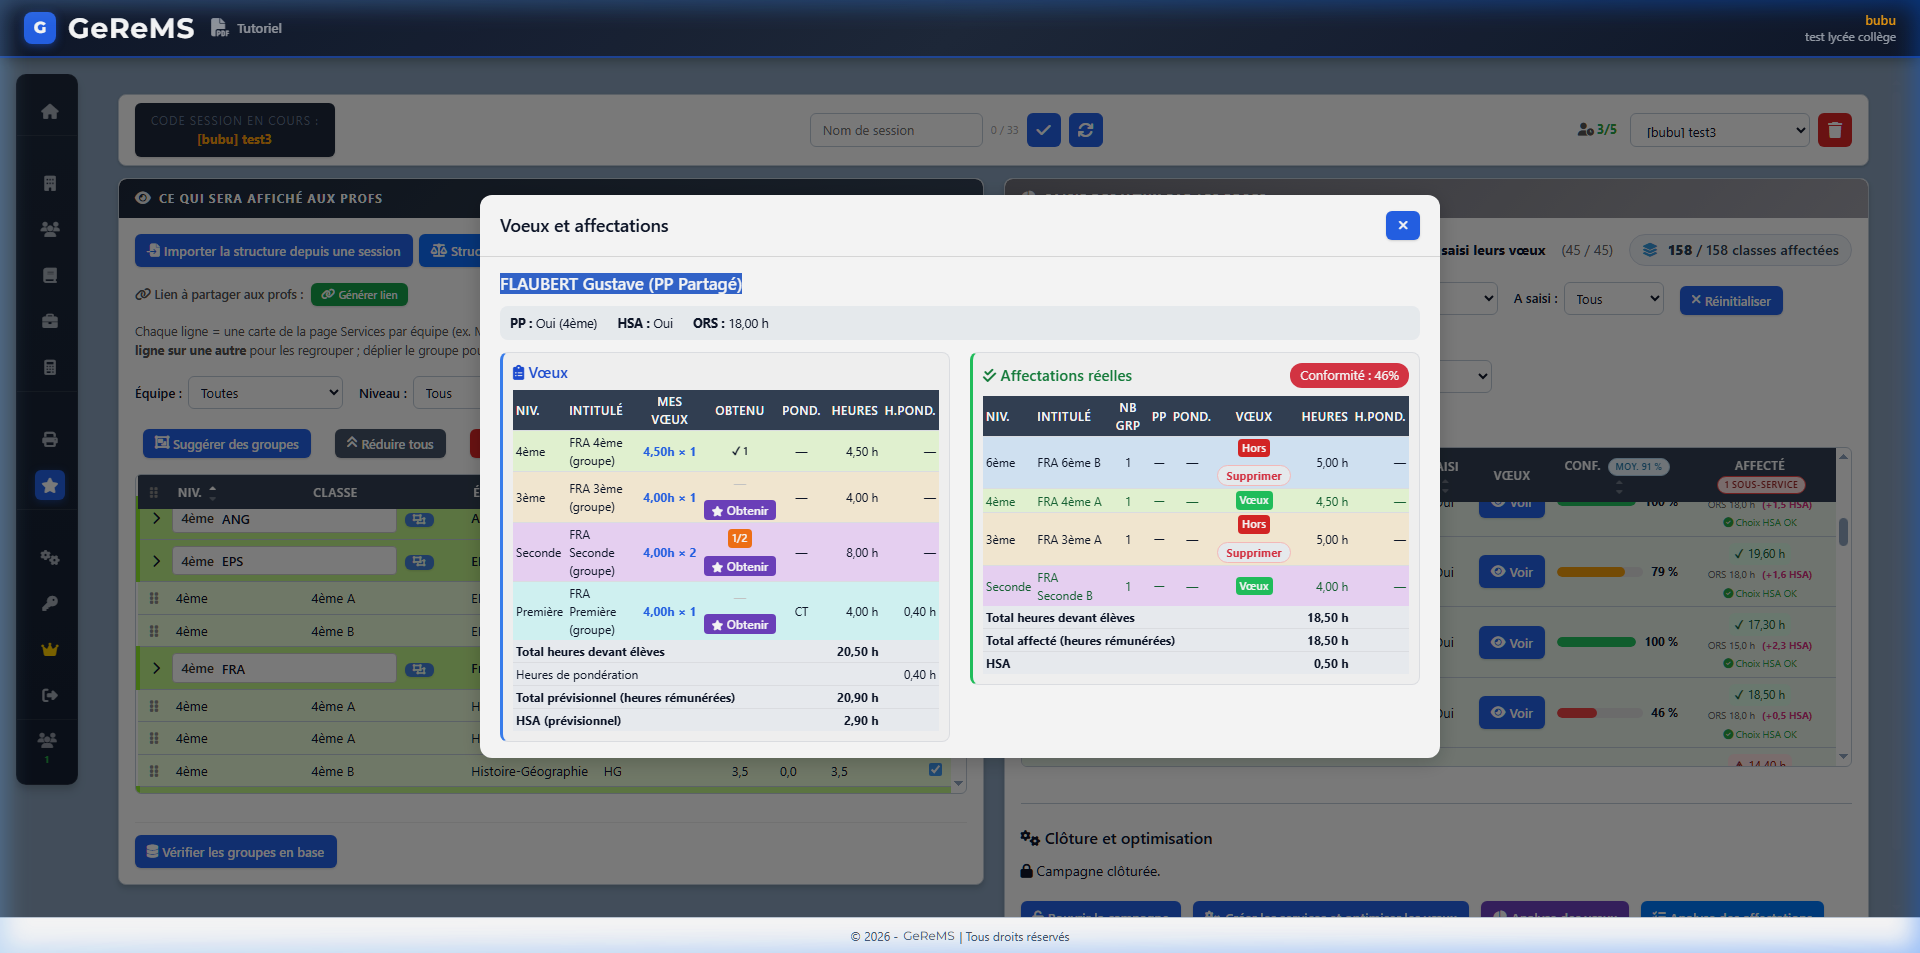
Task: Select the three-people users icon below the building icon
Action: coord(50,229)
